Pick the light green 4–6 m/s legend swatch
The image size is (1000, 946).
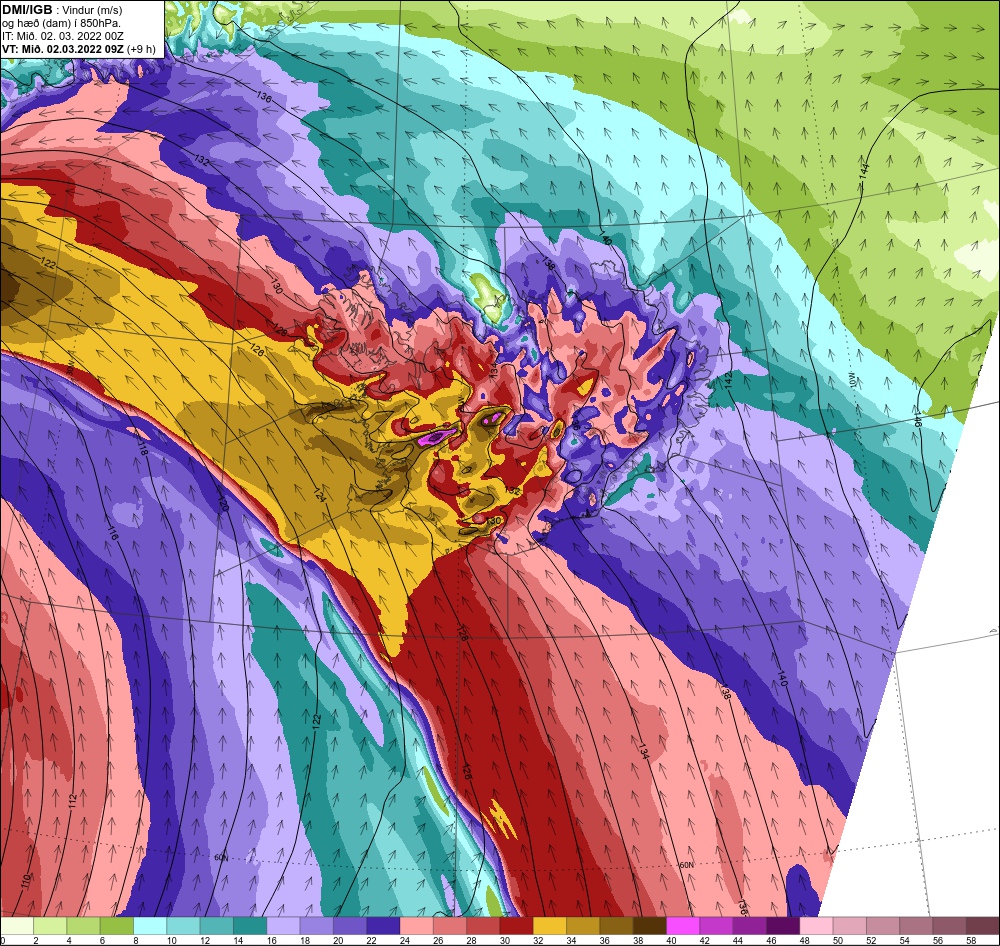[x=84, y=926]
